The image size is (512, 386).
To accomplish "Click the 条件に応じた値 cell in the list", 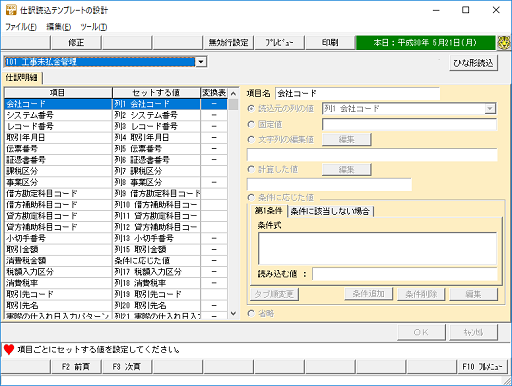I will coord(157,260).
